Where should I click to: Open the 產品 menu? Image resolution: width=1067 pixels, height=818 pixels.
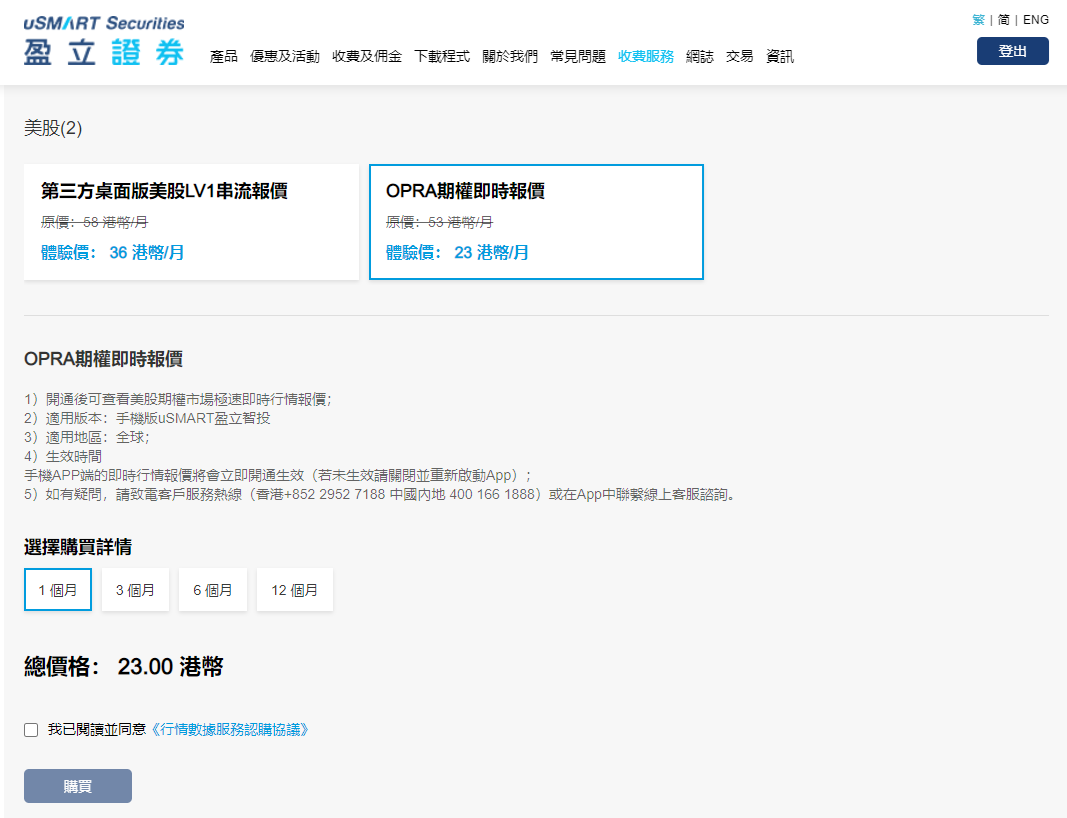click(224, 56)
